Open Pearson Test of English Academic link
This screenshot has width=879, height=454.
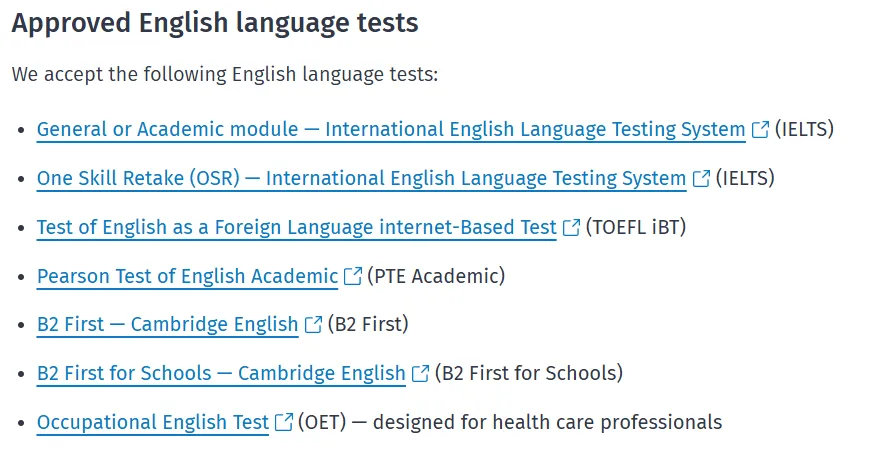tap(187, 277)
